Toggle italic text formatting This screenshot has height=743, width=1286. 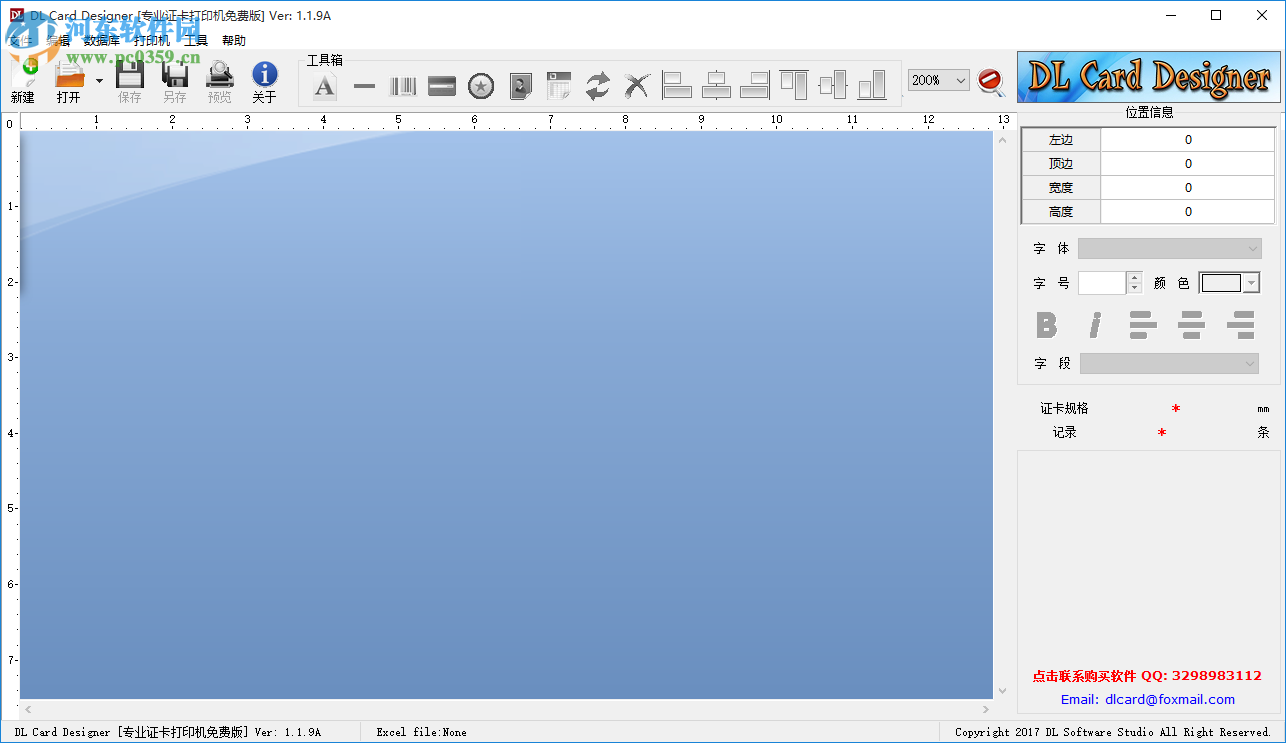[x=1095, y=325]
